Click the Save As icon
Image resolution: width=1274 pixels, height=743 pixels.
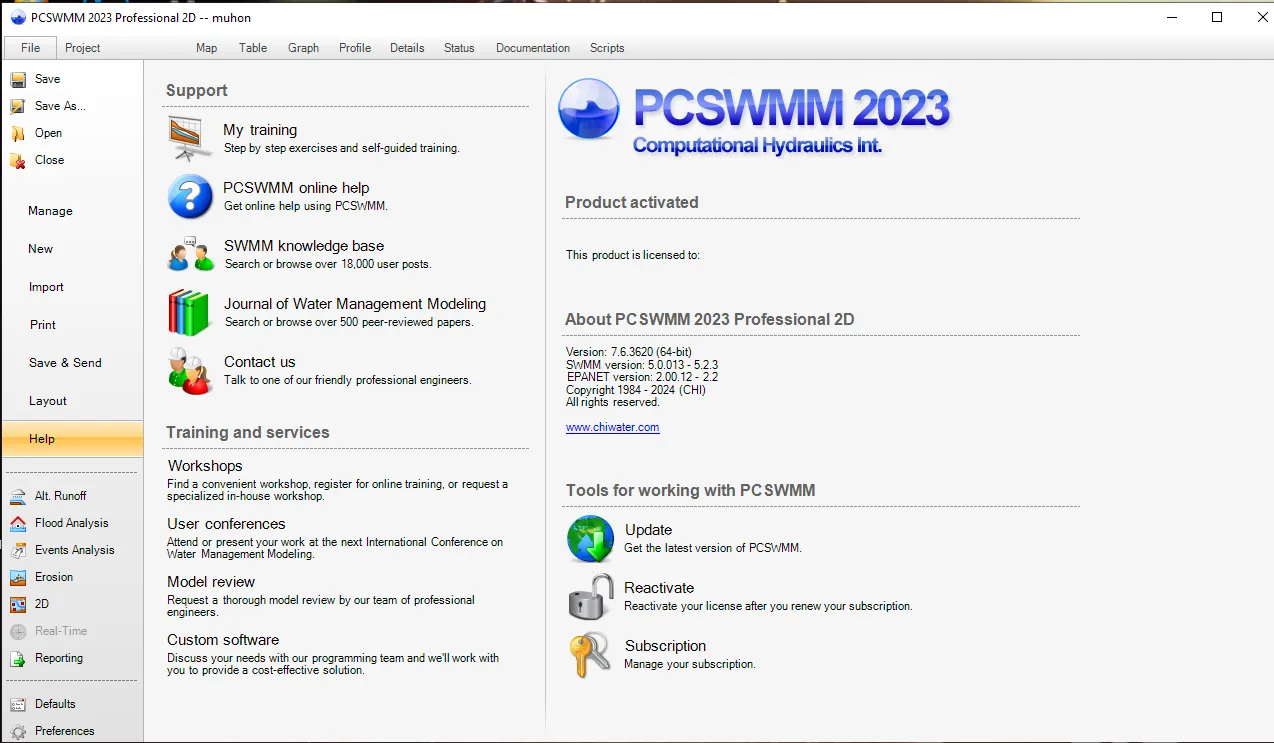pyautogui.click(x=18, y=106)
